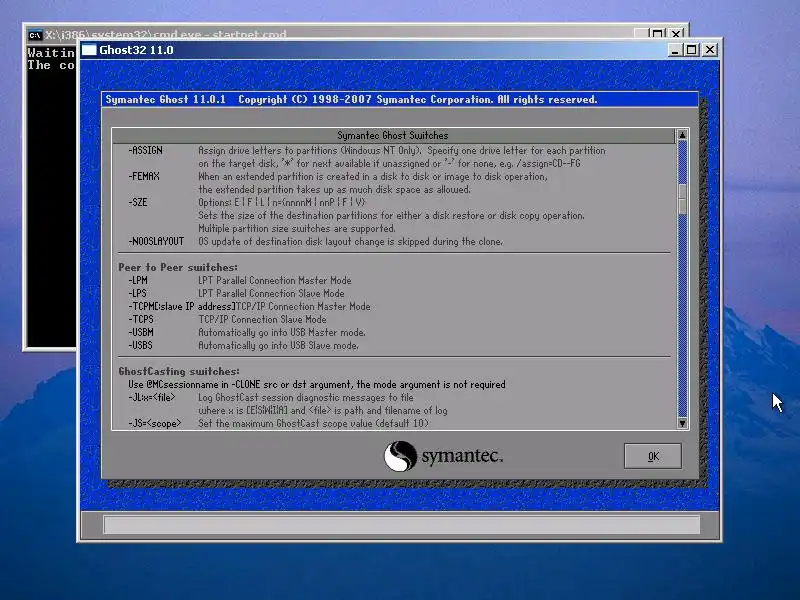Maximize the cmd.exe startnet window
Screen dimensions: 800x600
click(x=658, y=34)
